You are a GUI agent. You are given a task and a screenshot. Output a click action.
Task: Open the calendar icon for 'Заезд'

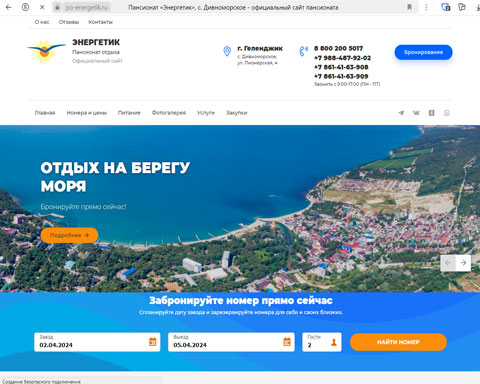[x=153, y=342]
